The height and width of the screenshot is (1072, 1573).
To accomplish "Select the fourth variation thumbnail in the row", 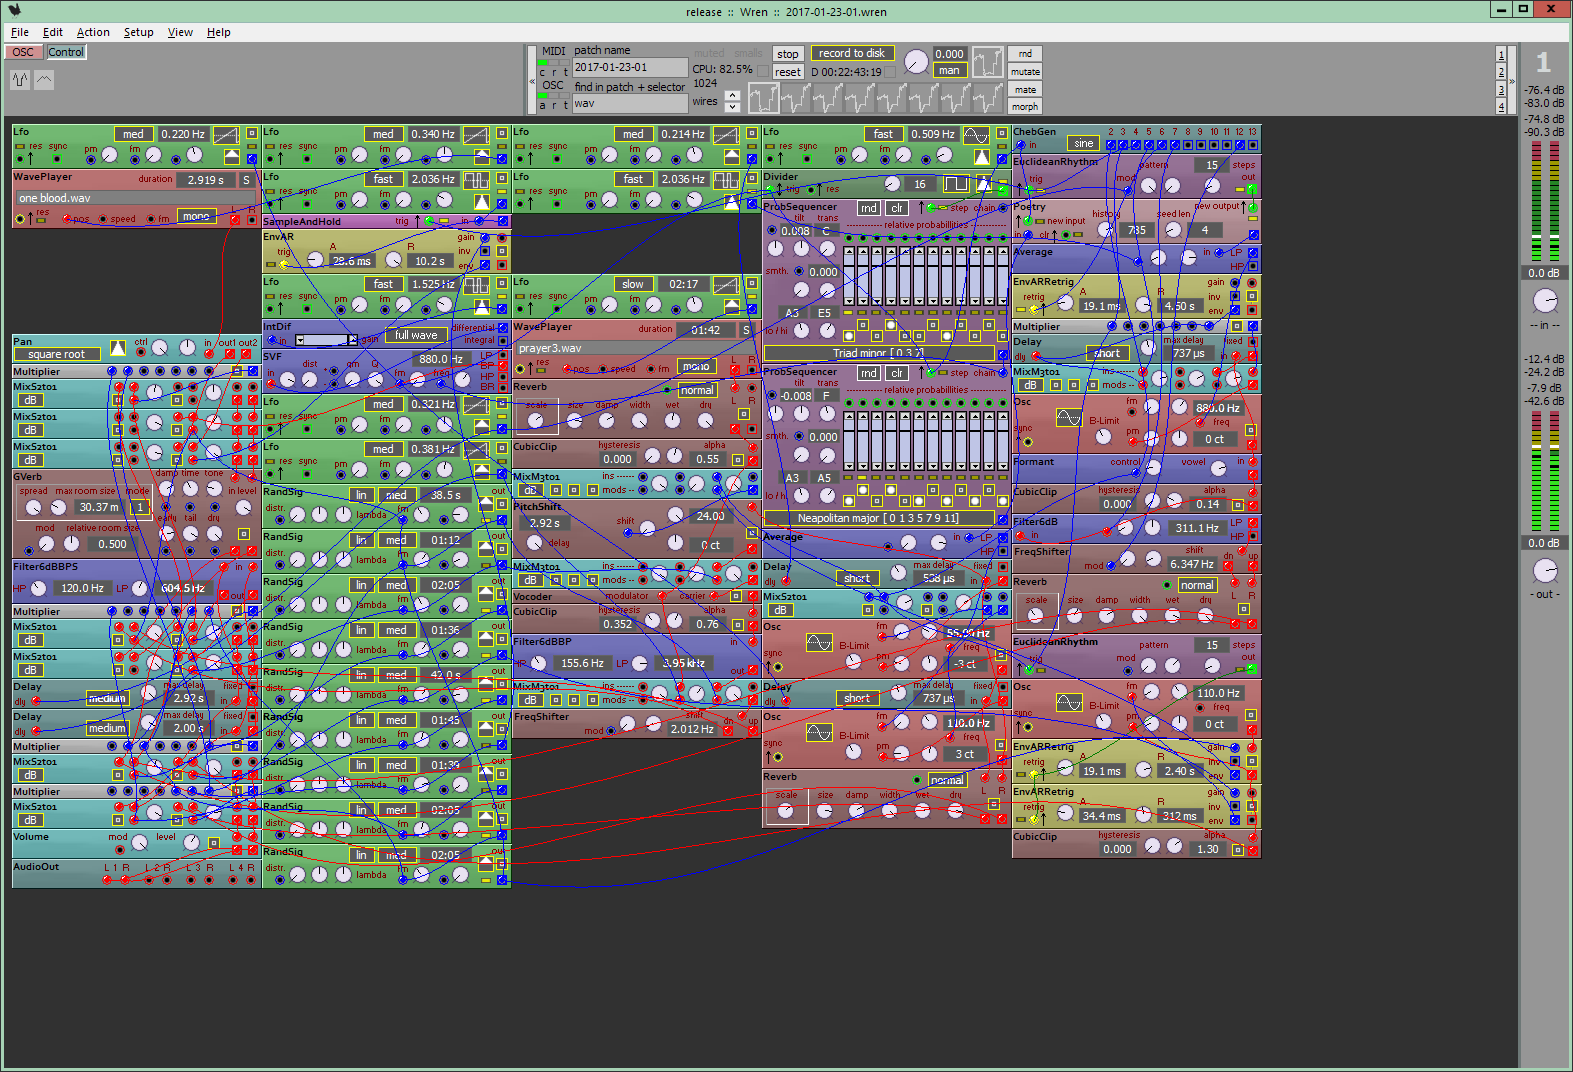I will (x=859, y=98).
